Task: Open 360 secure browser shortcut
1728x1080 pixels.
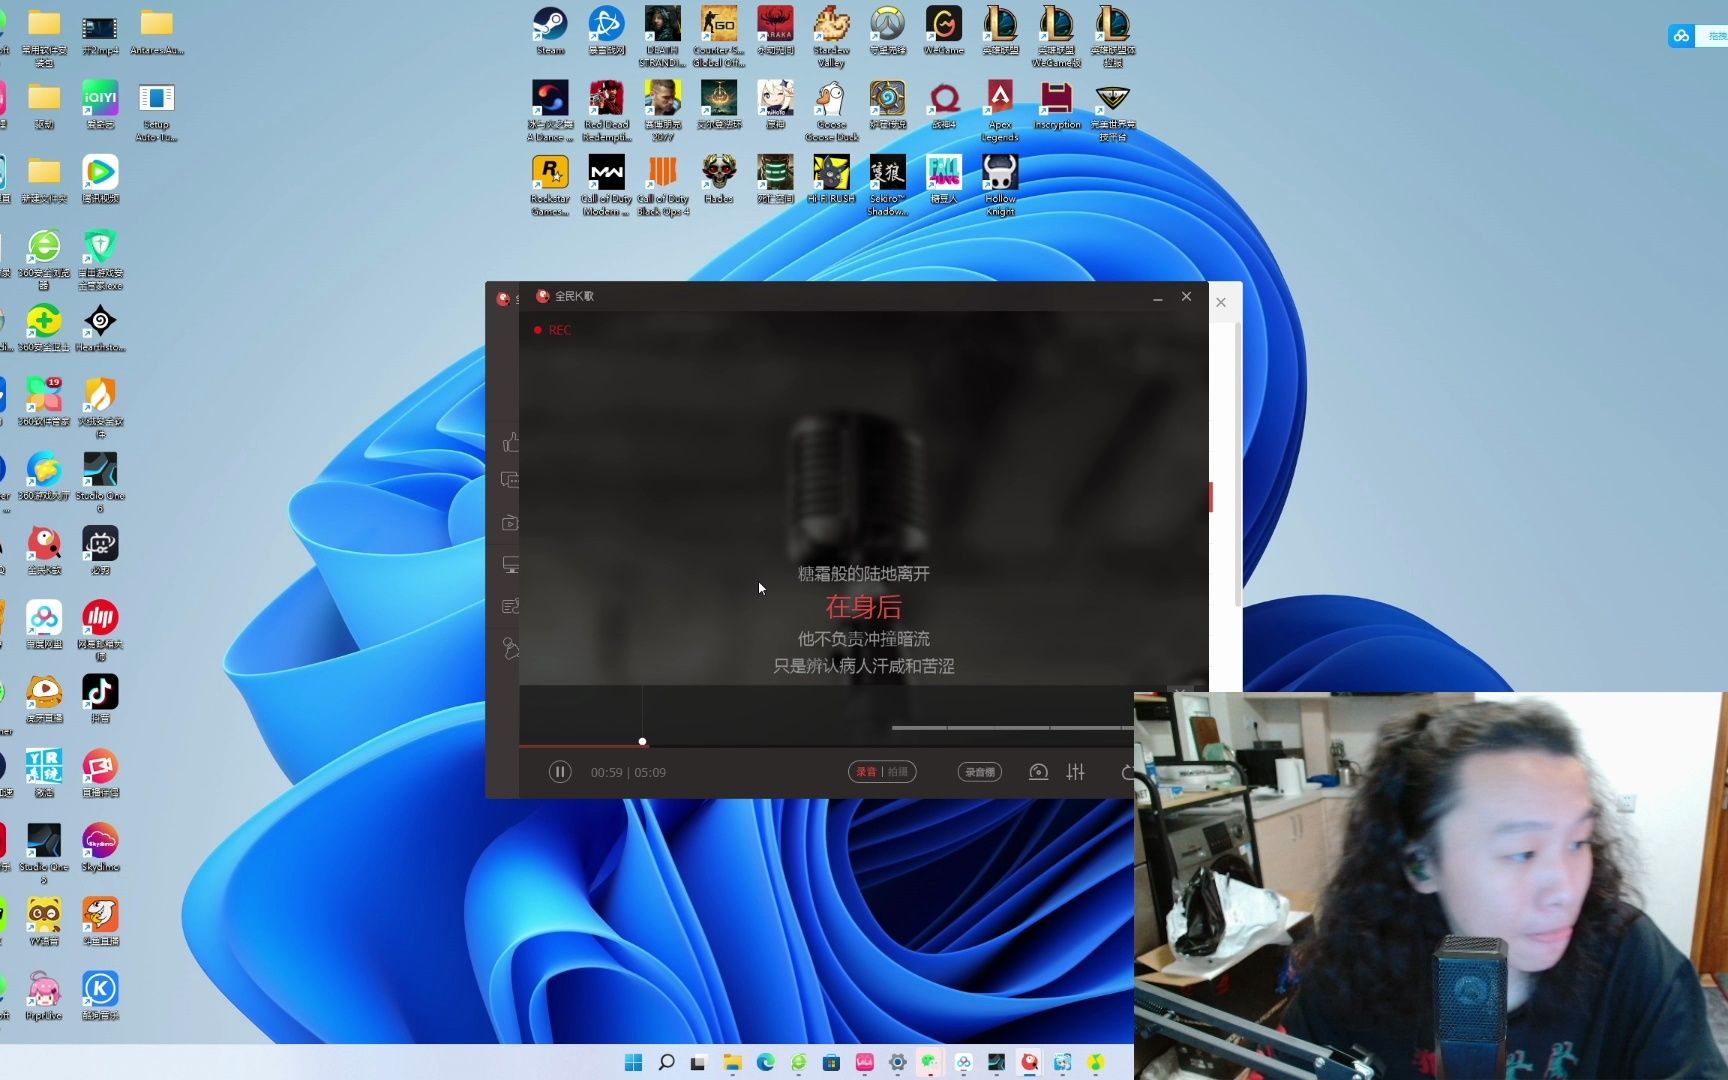Action: (x=44, y=259)
